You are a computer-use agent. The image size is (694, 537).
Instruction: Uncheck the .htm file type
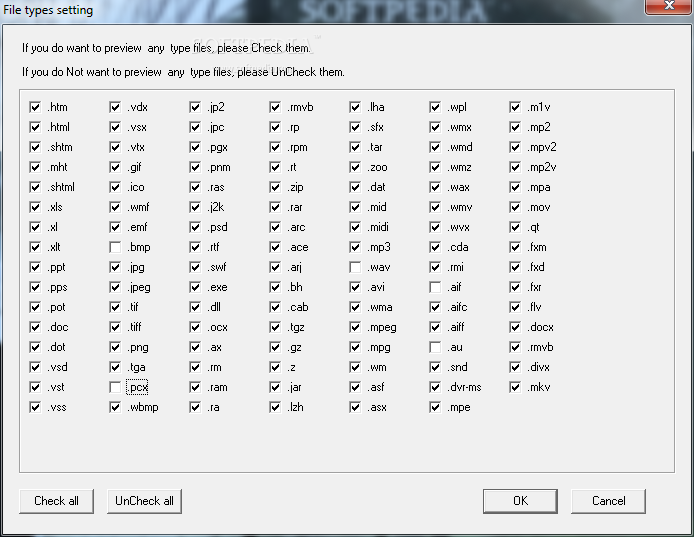coord(35,107)
